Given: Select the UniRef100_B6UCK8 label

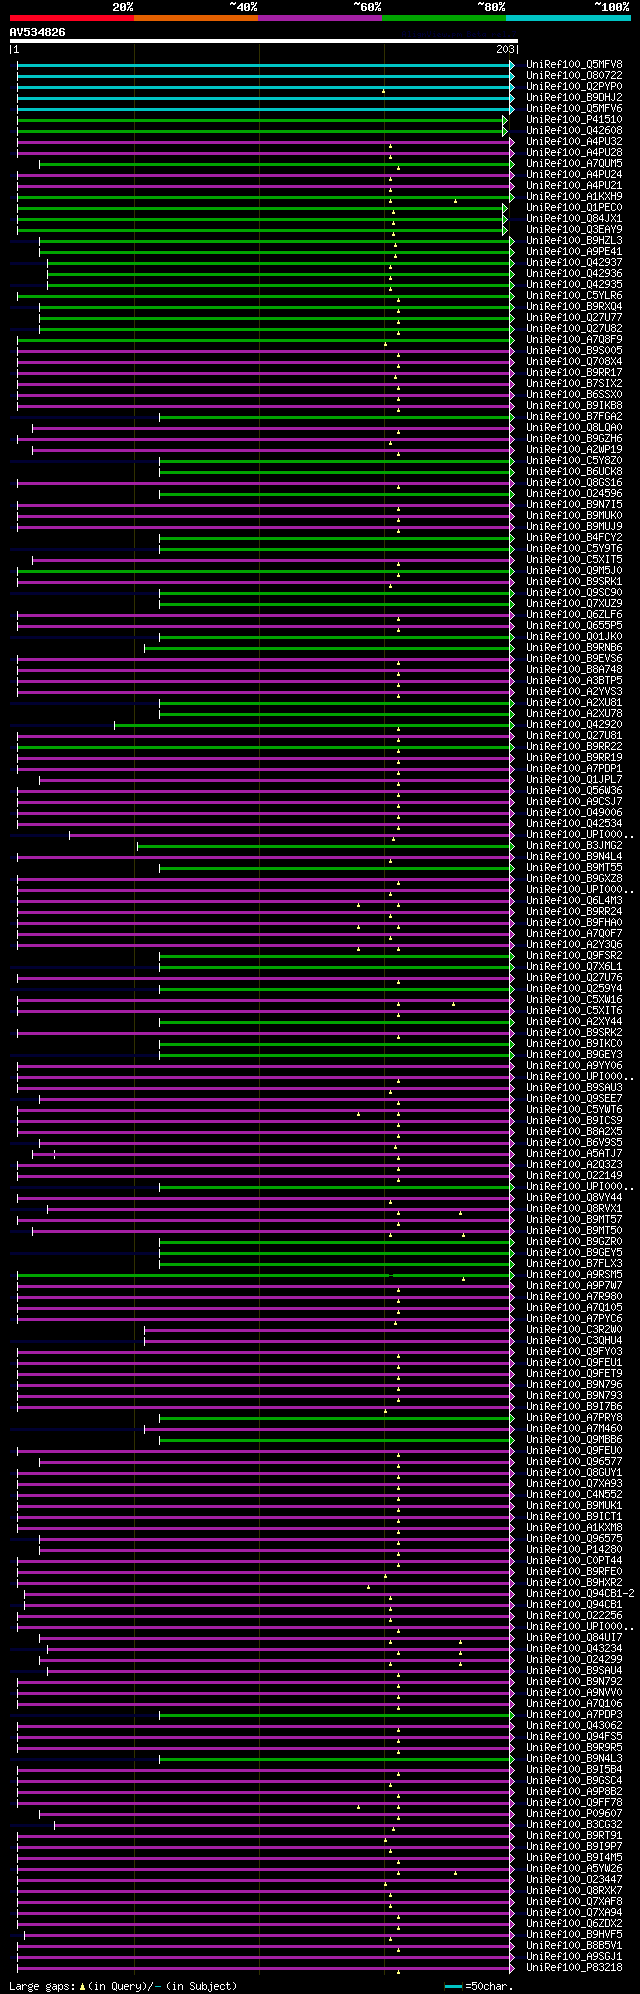Looking at the screenshot, I should click(x=574, y=472).
